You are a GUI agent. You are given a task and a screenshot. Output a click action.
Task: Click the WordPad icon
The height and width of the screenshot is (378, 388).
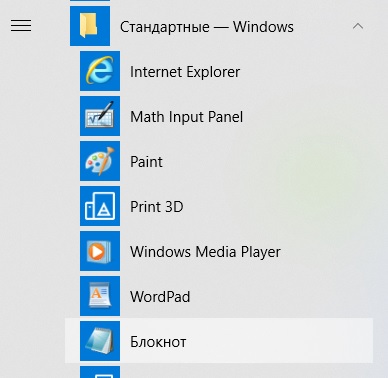coord(100,296)
